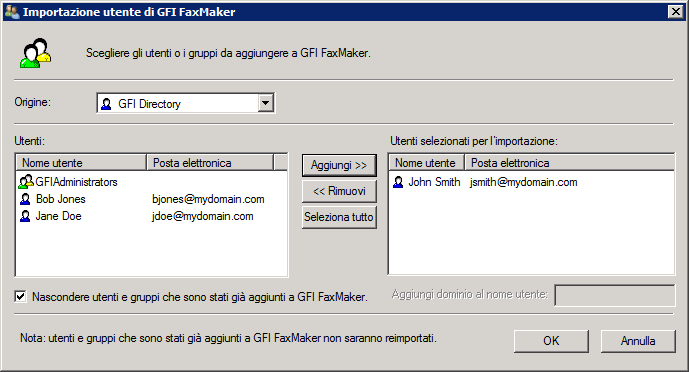
Task: Sort left list by Nome utente
Action: tap(81, 163)
